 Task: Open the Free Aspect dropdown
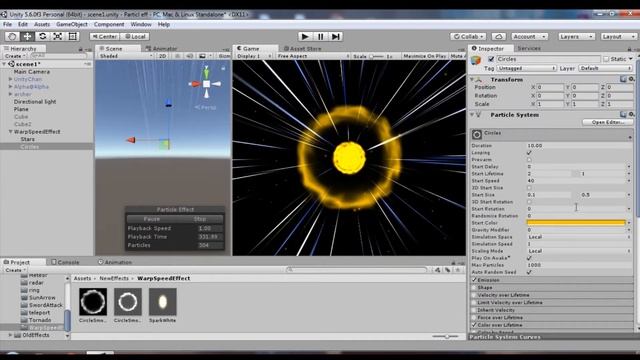(x=313, y=56)
